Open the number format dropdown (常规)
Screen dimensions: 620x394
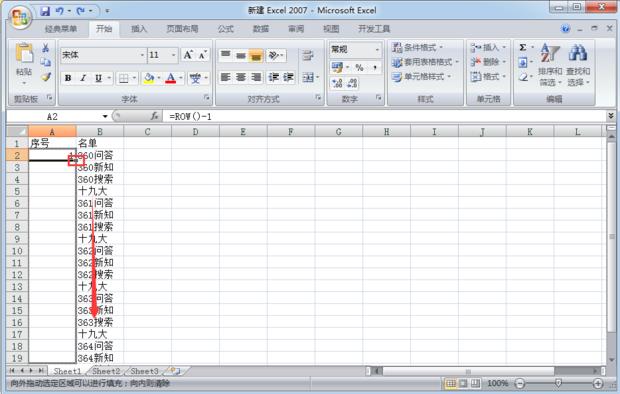point(377,49)
